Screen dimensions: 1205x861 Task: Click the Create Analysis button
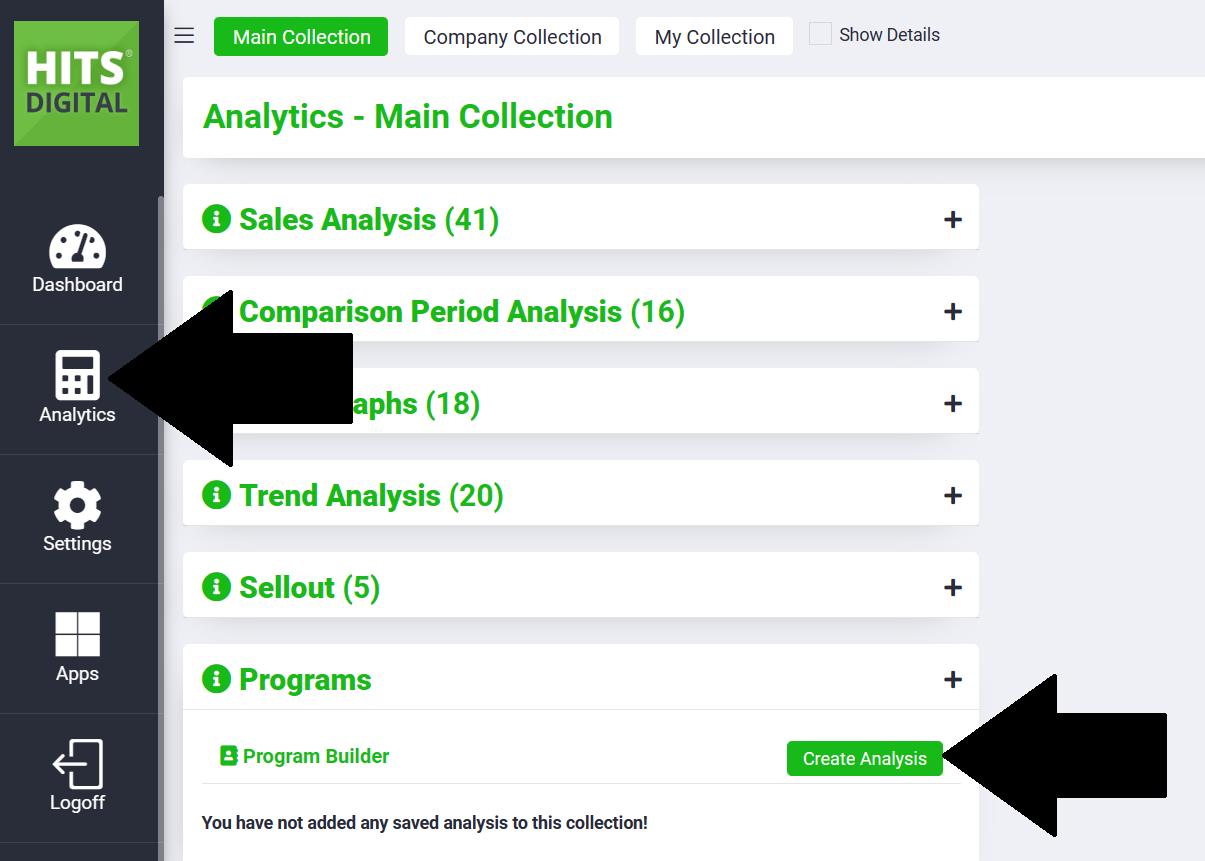coord(864,758)
